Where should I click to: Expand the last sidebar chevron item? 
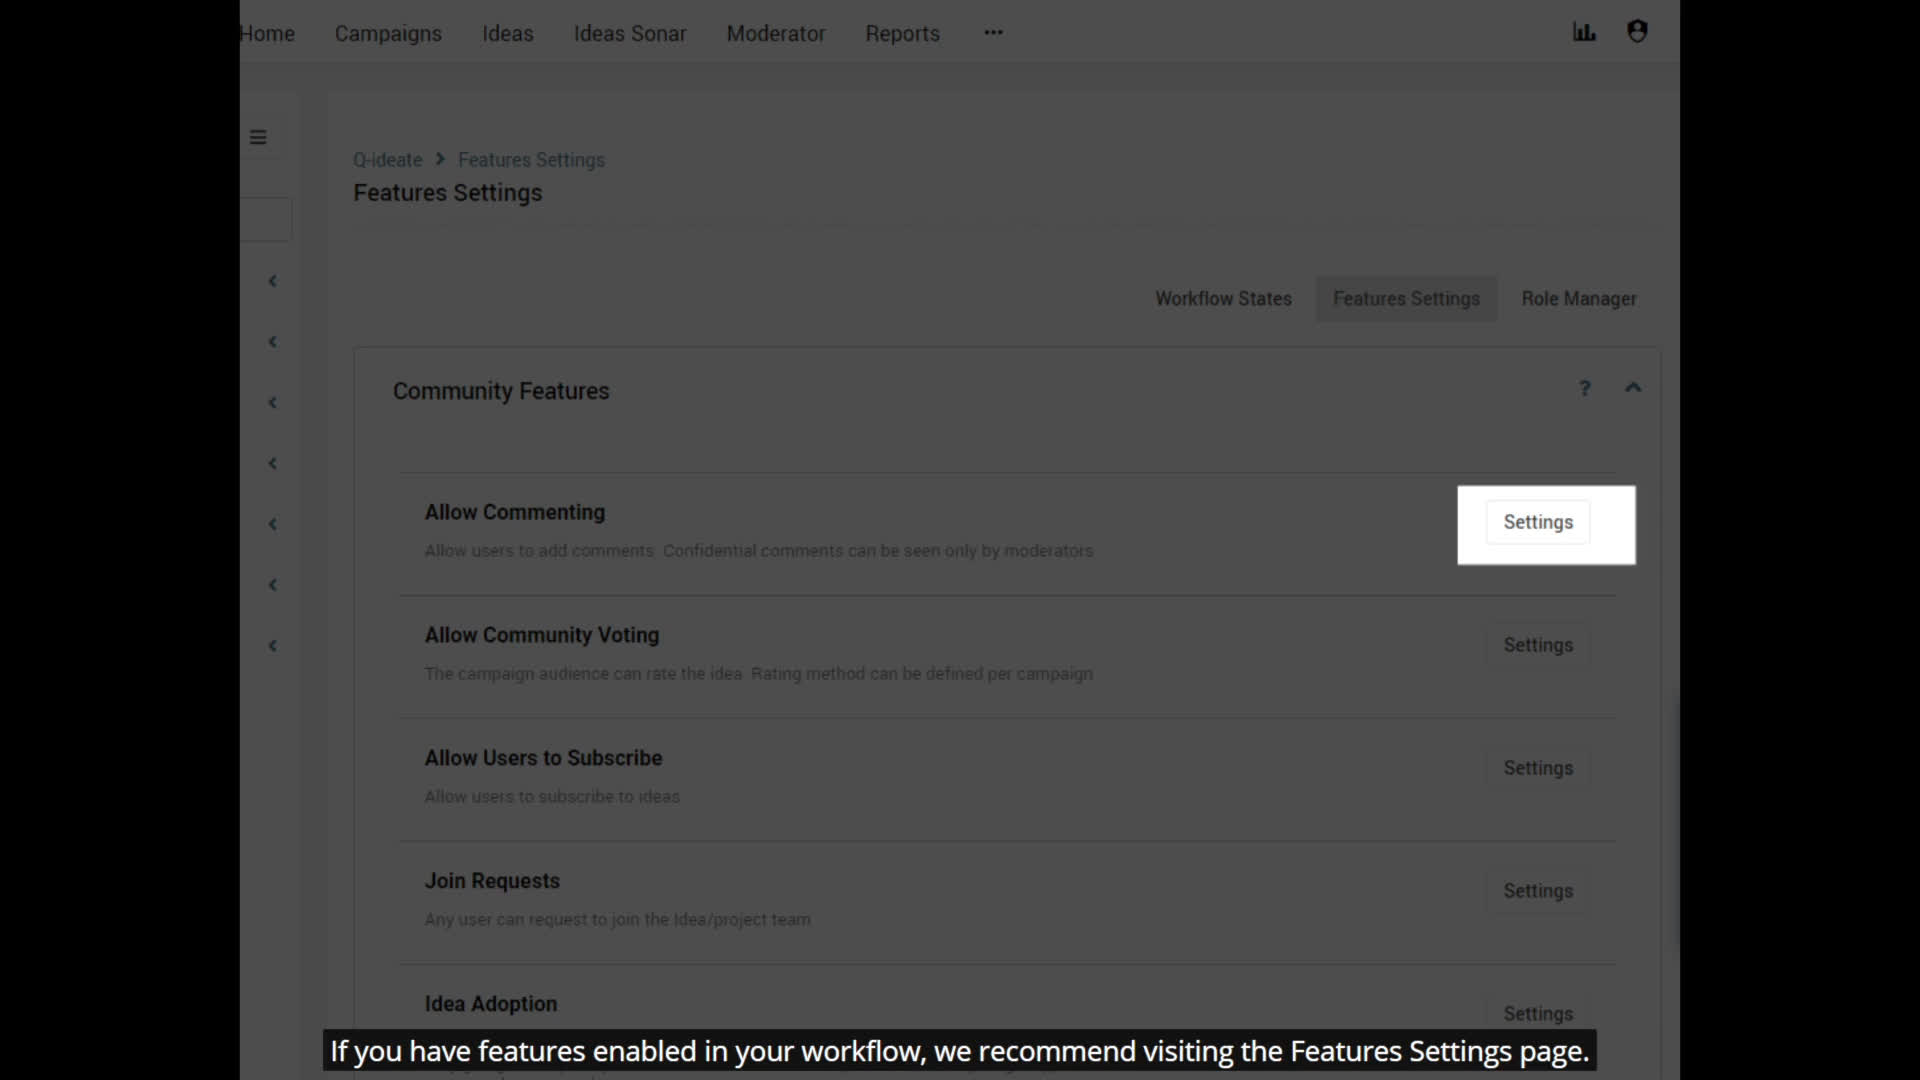tap(272, 646)
